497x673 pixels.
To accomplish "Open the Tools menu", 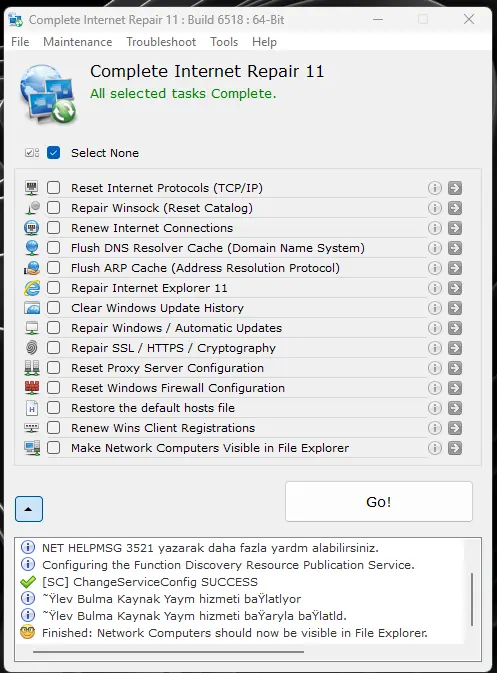I will 224,42.
